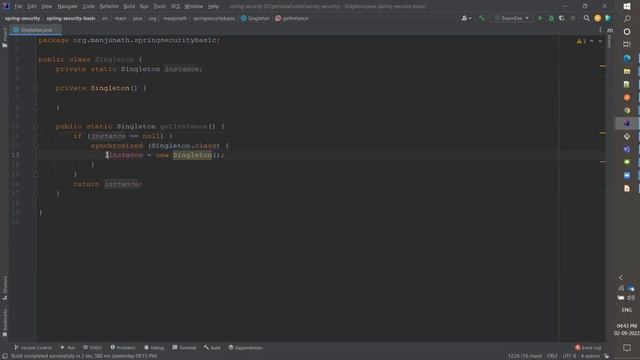The width and height of the screenshot is (640, 360).
Task: Open the Maven tool window
Action: point(610,38)
